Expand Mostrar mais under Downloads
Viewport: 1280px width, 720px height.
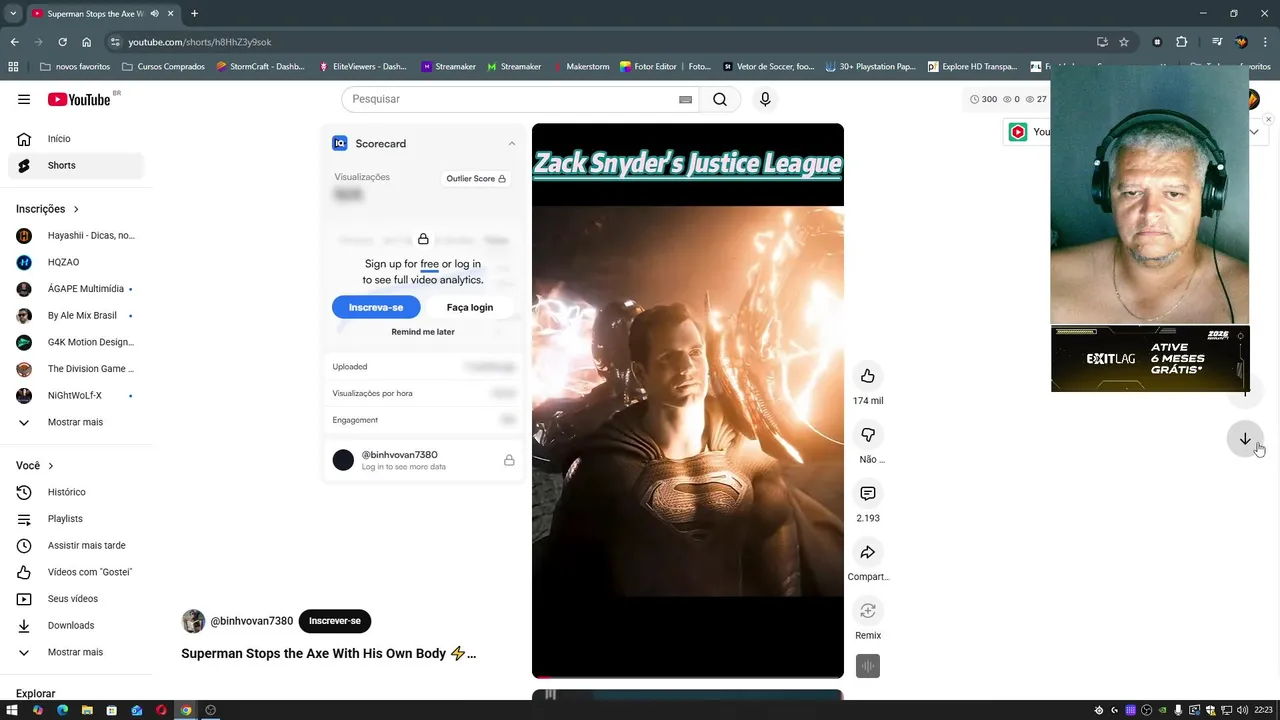point(76,652)
